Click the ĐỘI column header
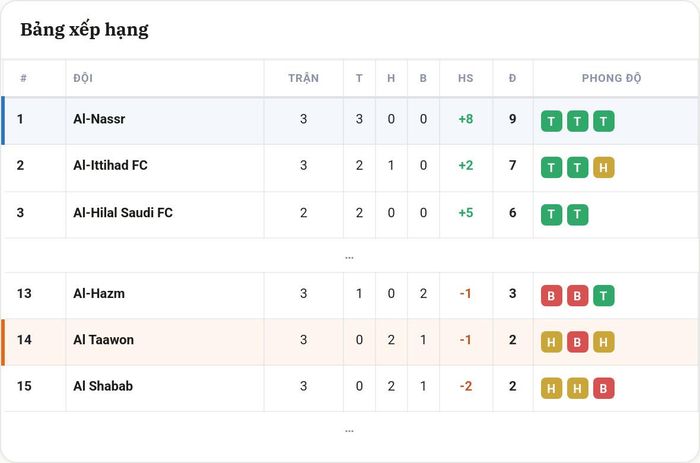 83,78
